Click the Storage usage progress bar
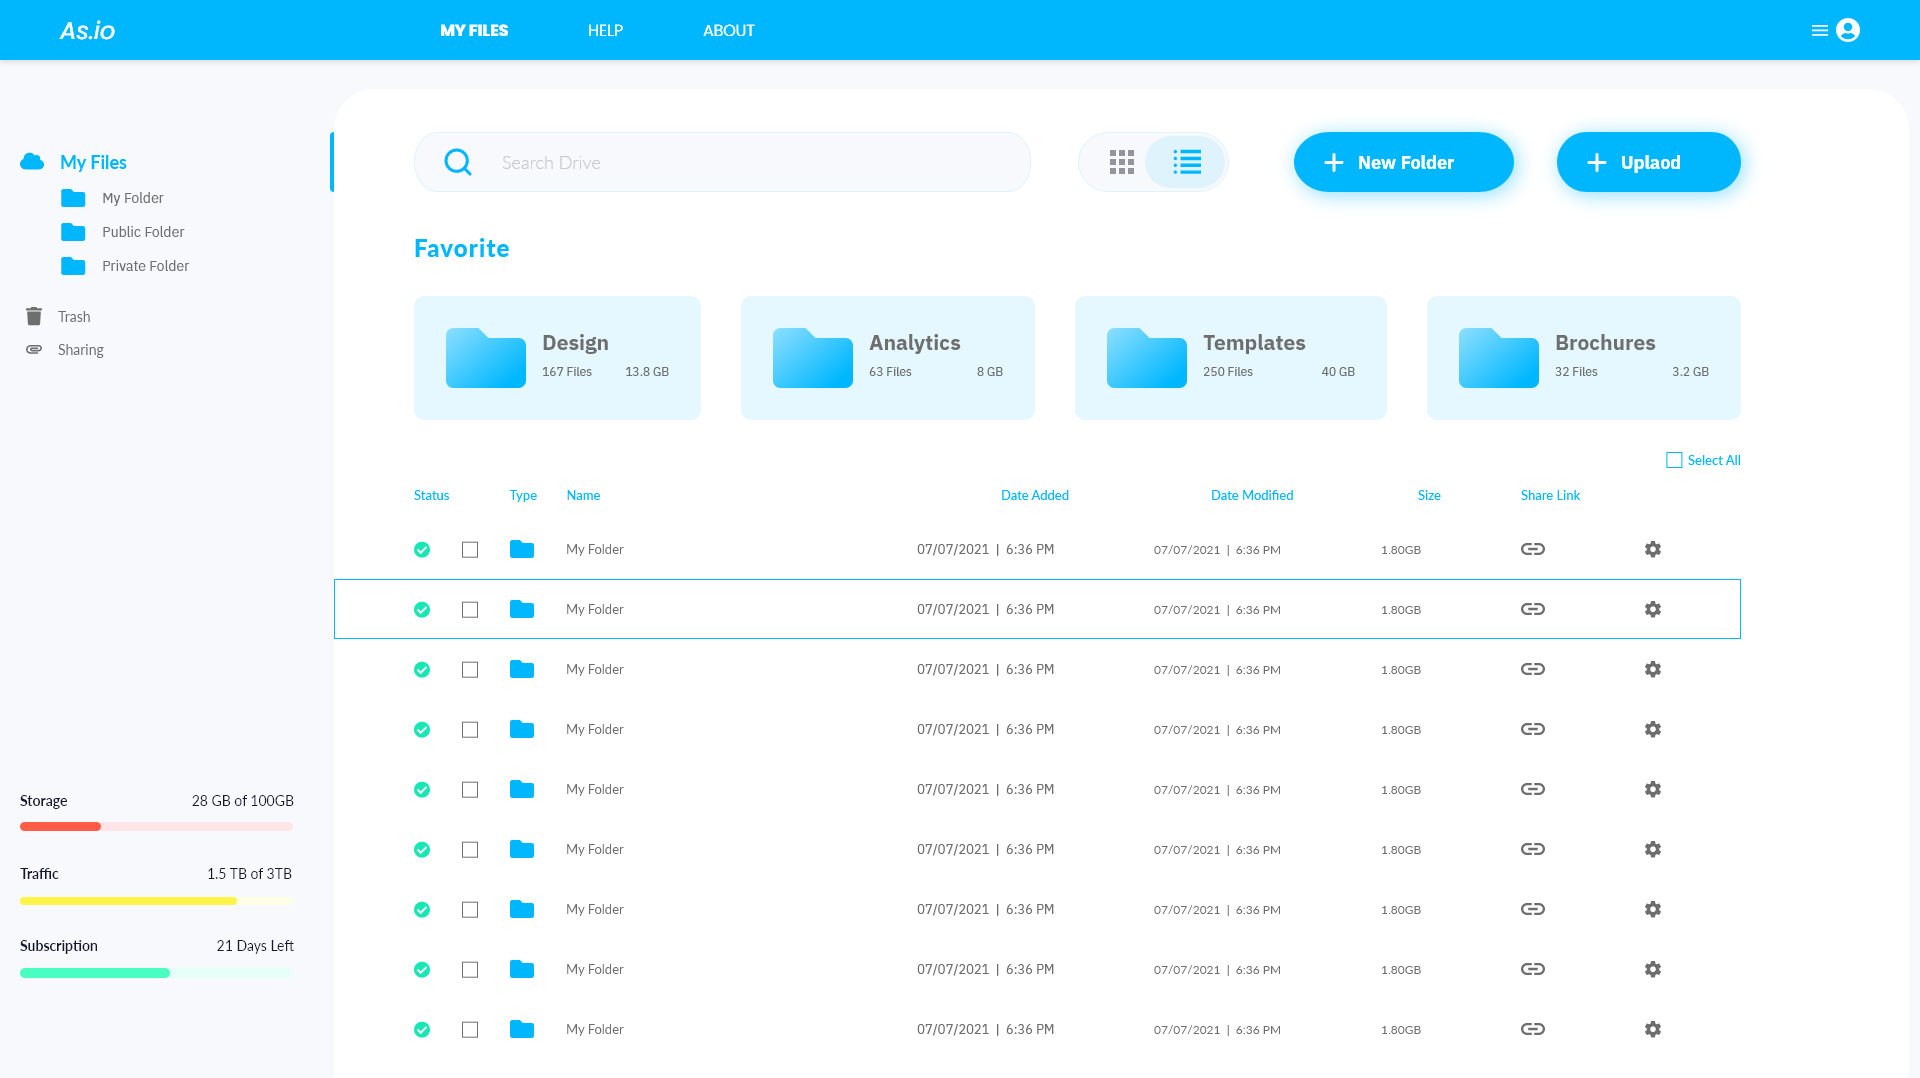 [156, 826]
